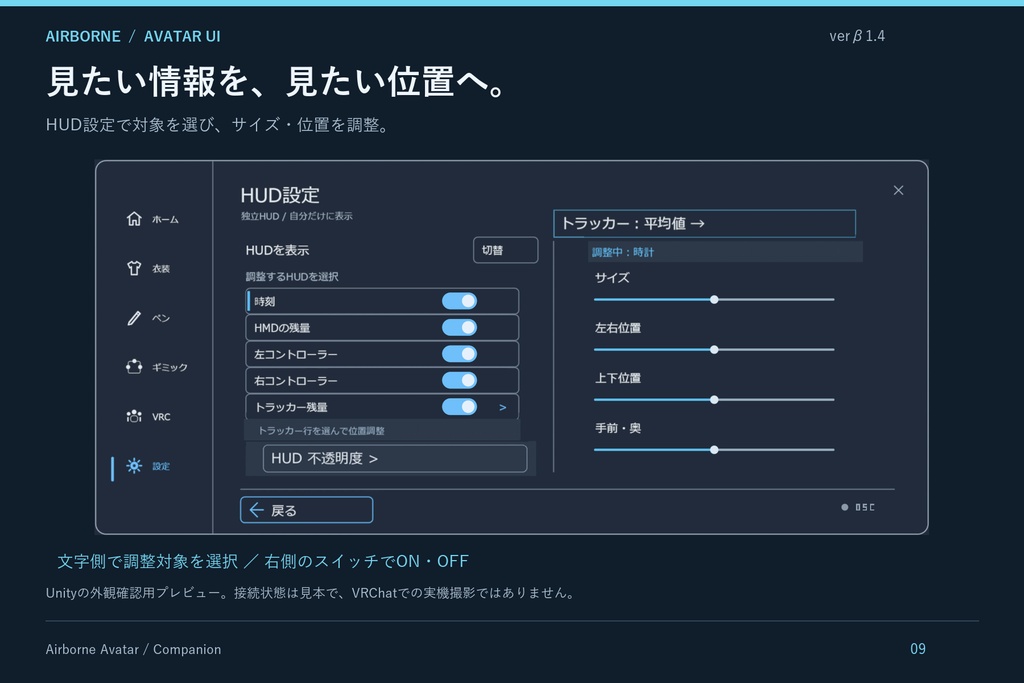Go back with the 戻る button

pos(306,510)
